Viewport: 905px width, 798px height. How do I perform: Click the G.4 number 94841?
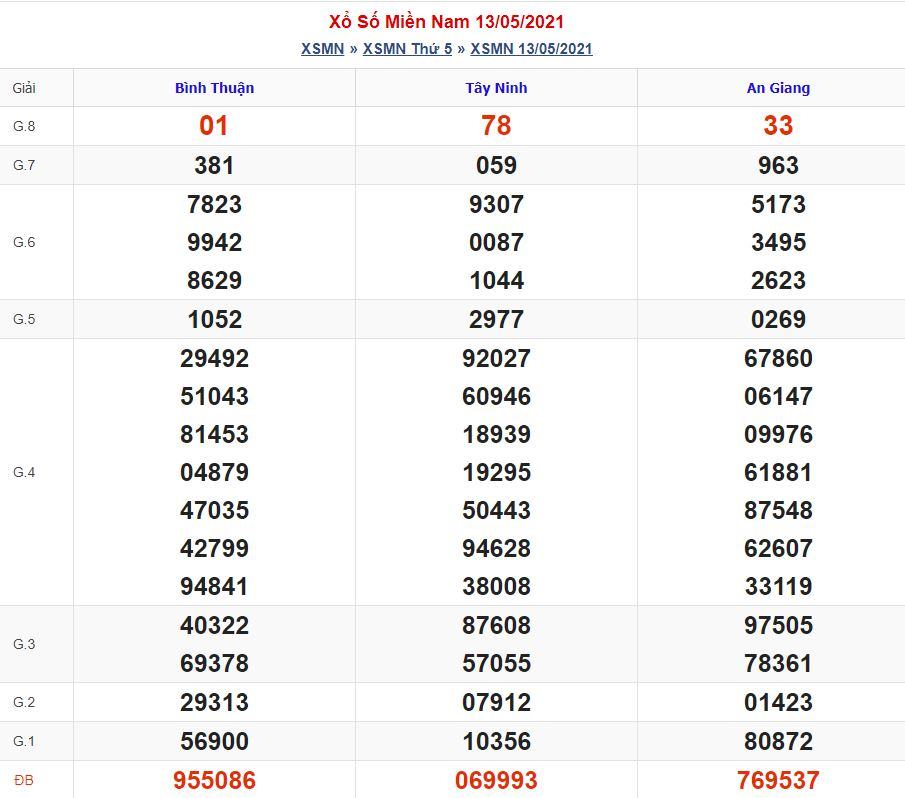click(x=214, y=587)
